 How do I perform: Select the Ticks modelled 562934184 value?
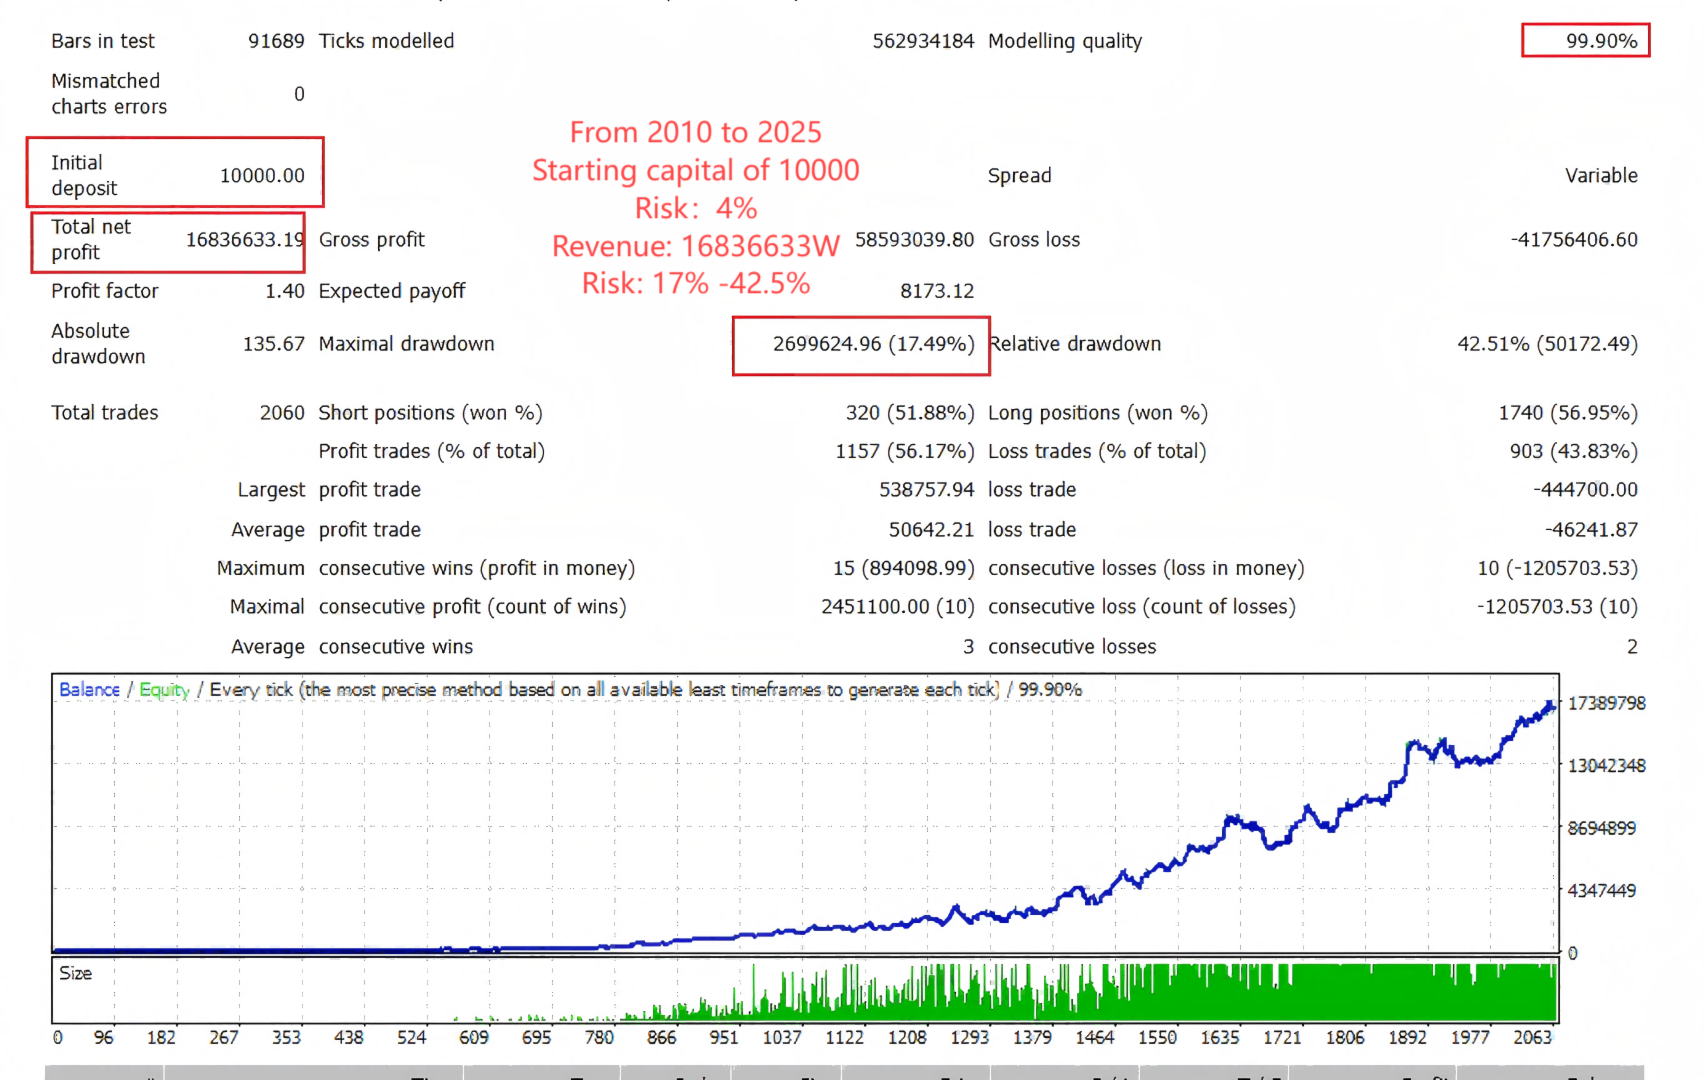[922, 41]
